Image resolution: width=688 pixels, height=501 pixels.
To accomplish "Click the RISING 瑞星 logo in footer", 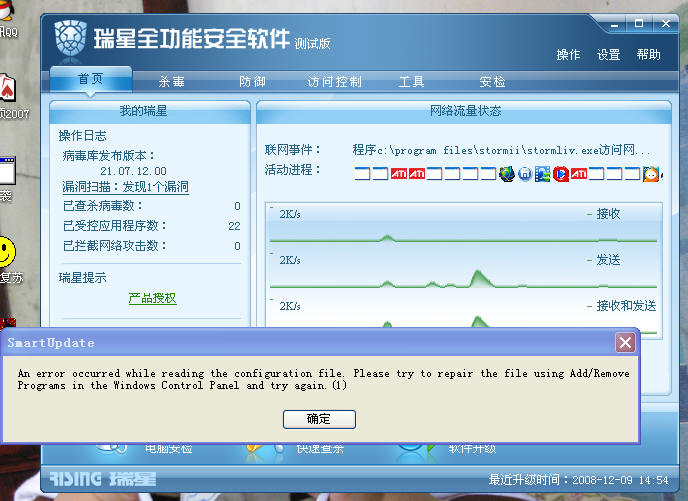I will coord(102,479).
